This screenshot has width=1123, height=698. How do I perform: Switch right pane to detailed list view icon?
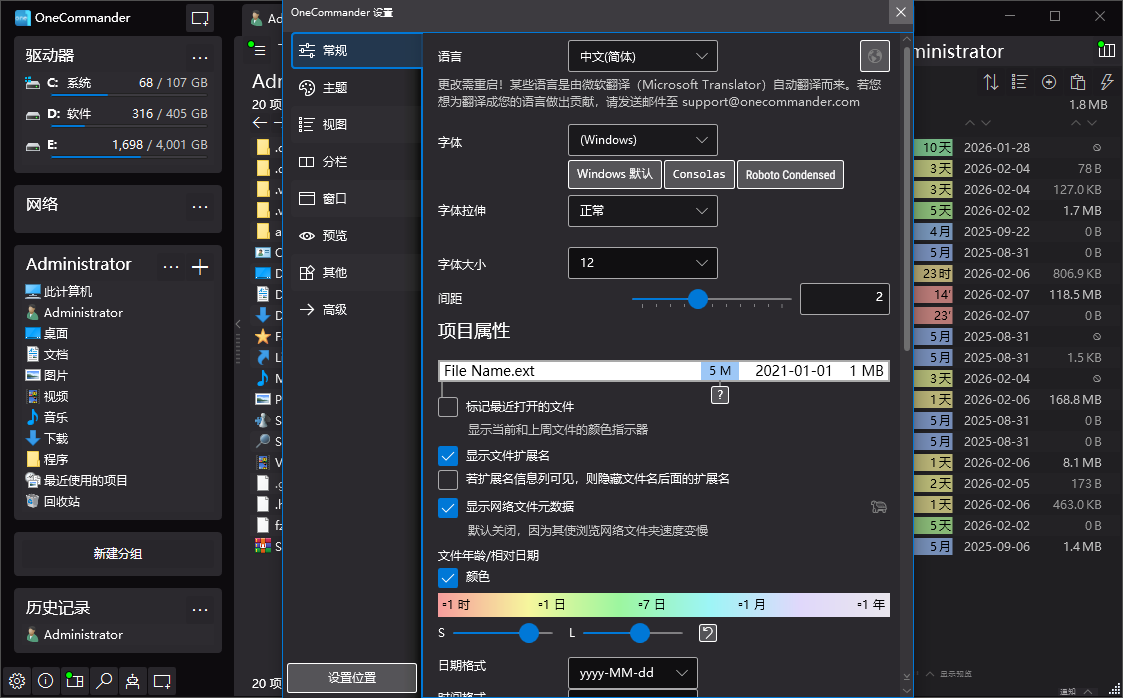1019,82
